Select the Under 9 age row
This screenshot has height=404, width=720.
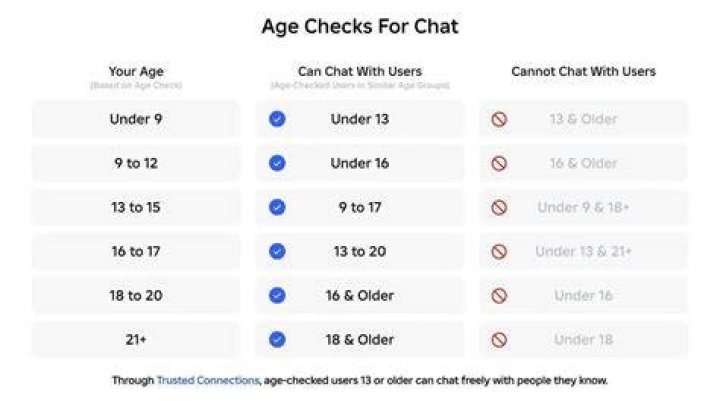point(136,119)
